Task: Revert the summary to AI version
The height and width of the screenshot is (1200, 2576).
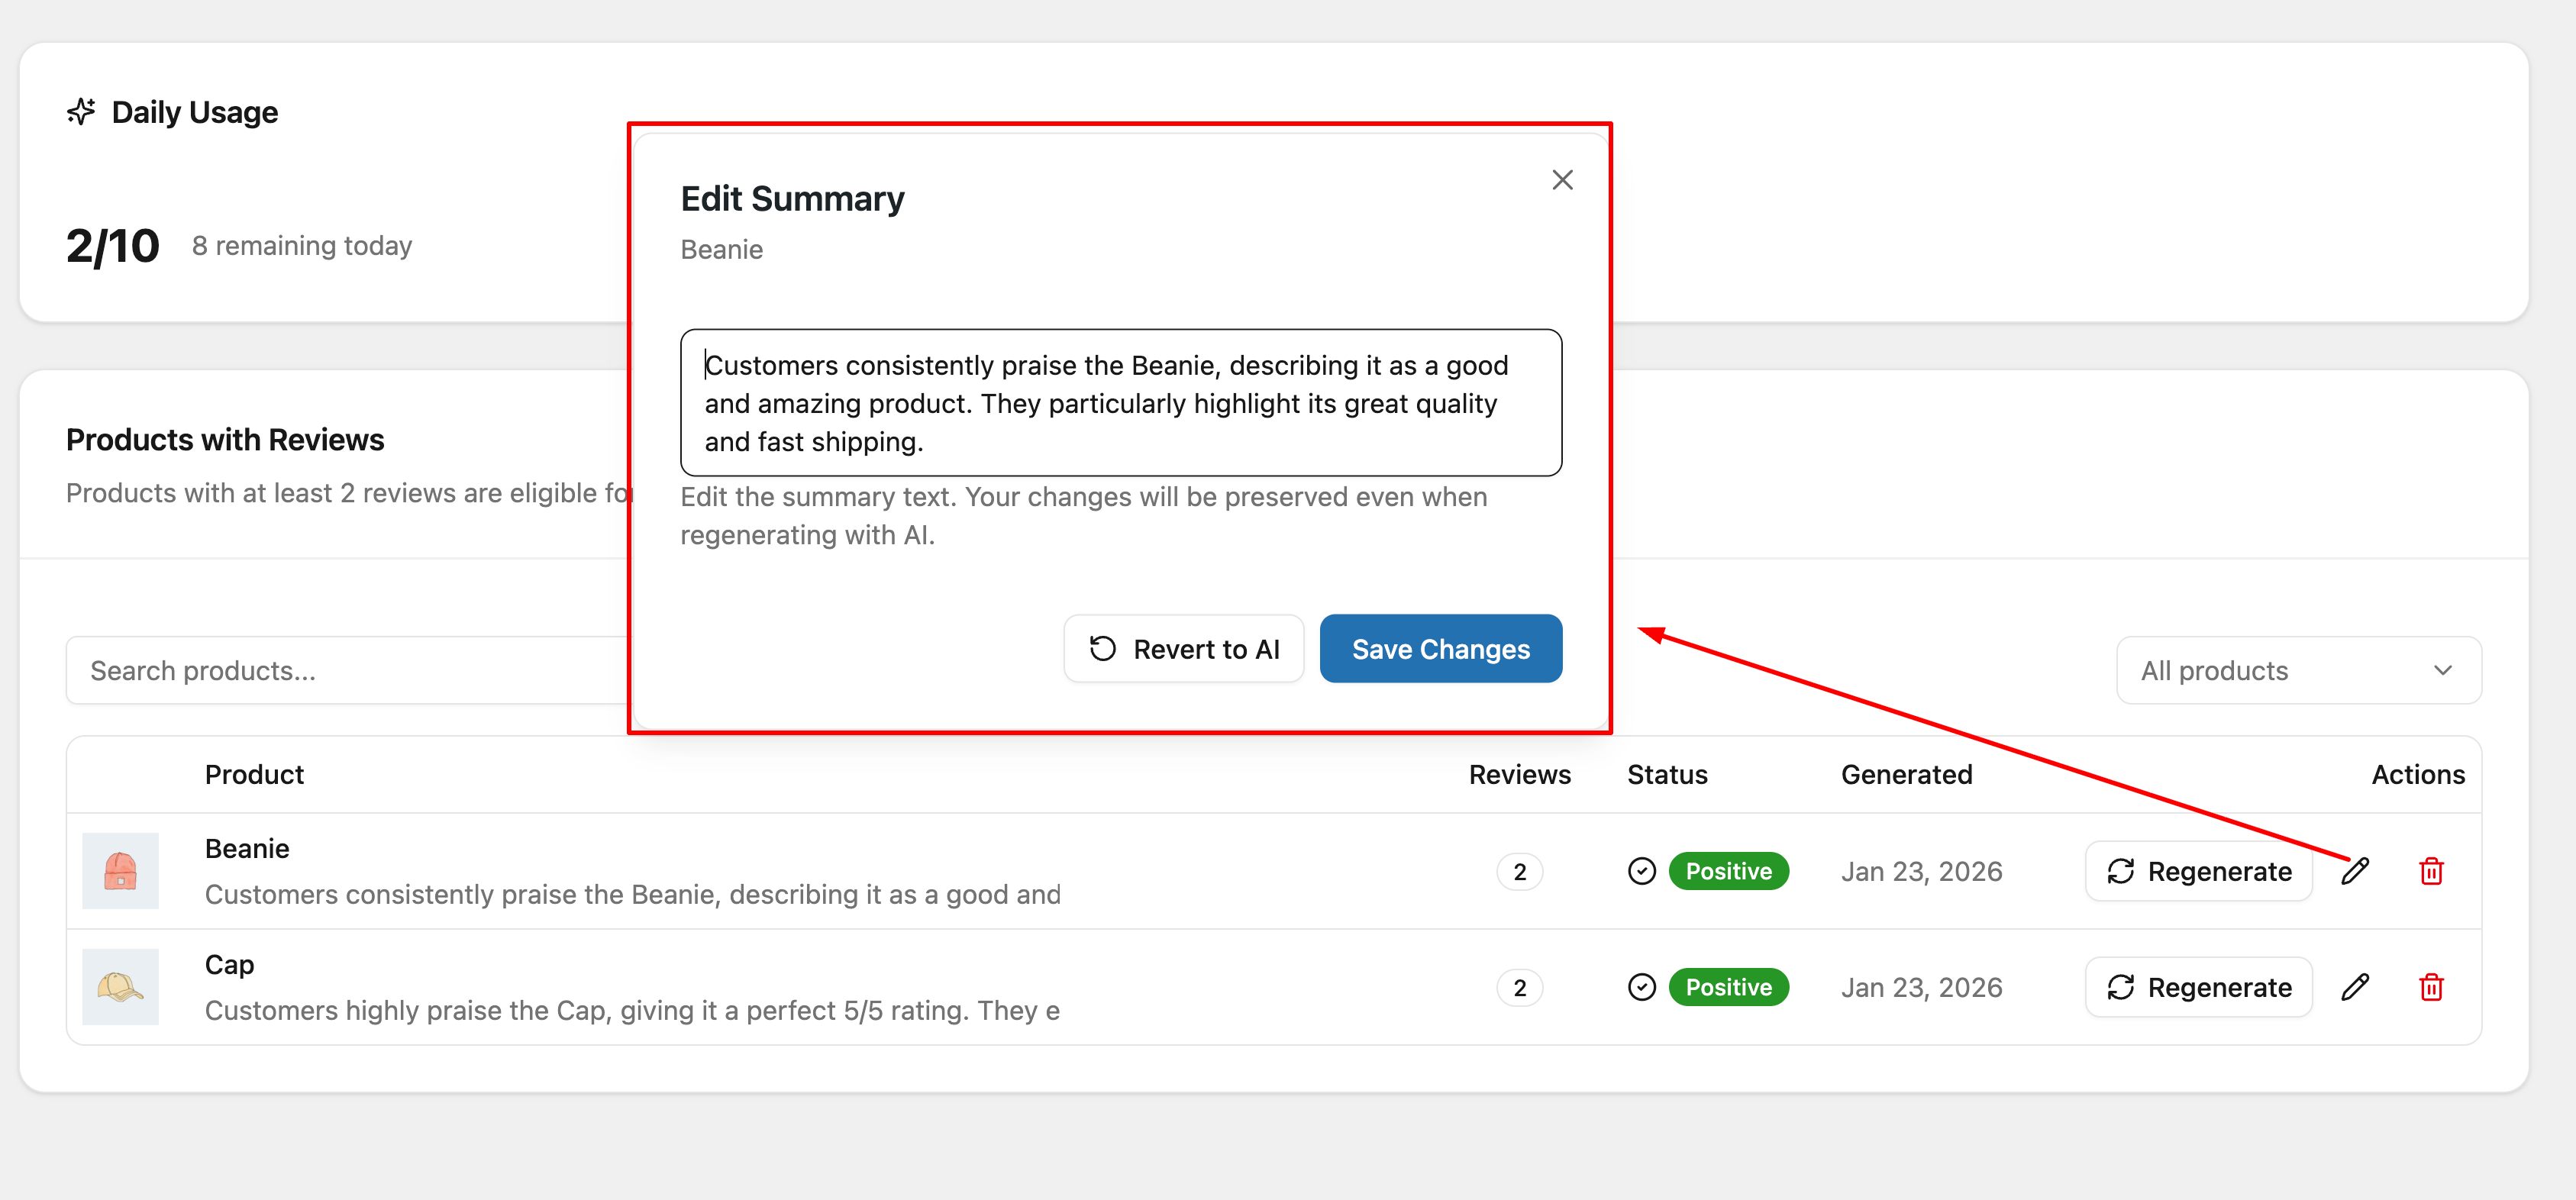Action: pyautogui.click(x=1183, y=649)
